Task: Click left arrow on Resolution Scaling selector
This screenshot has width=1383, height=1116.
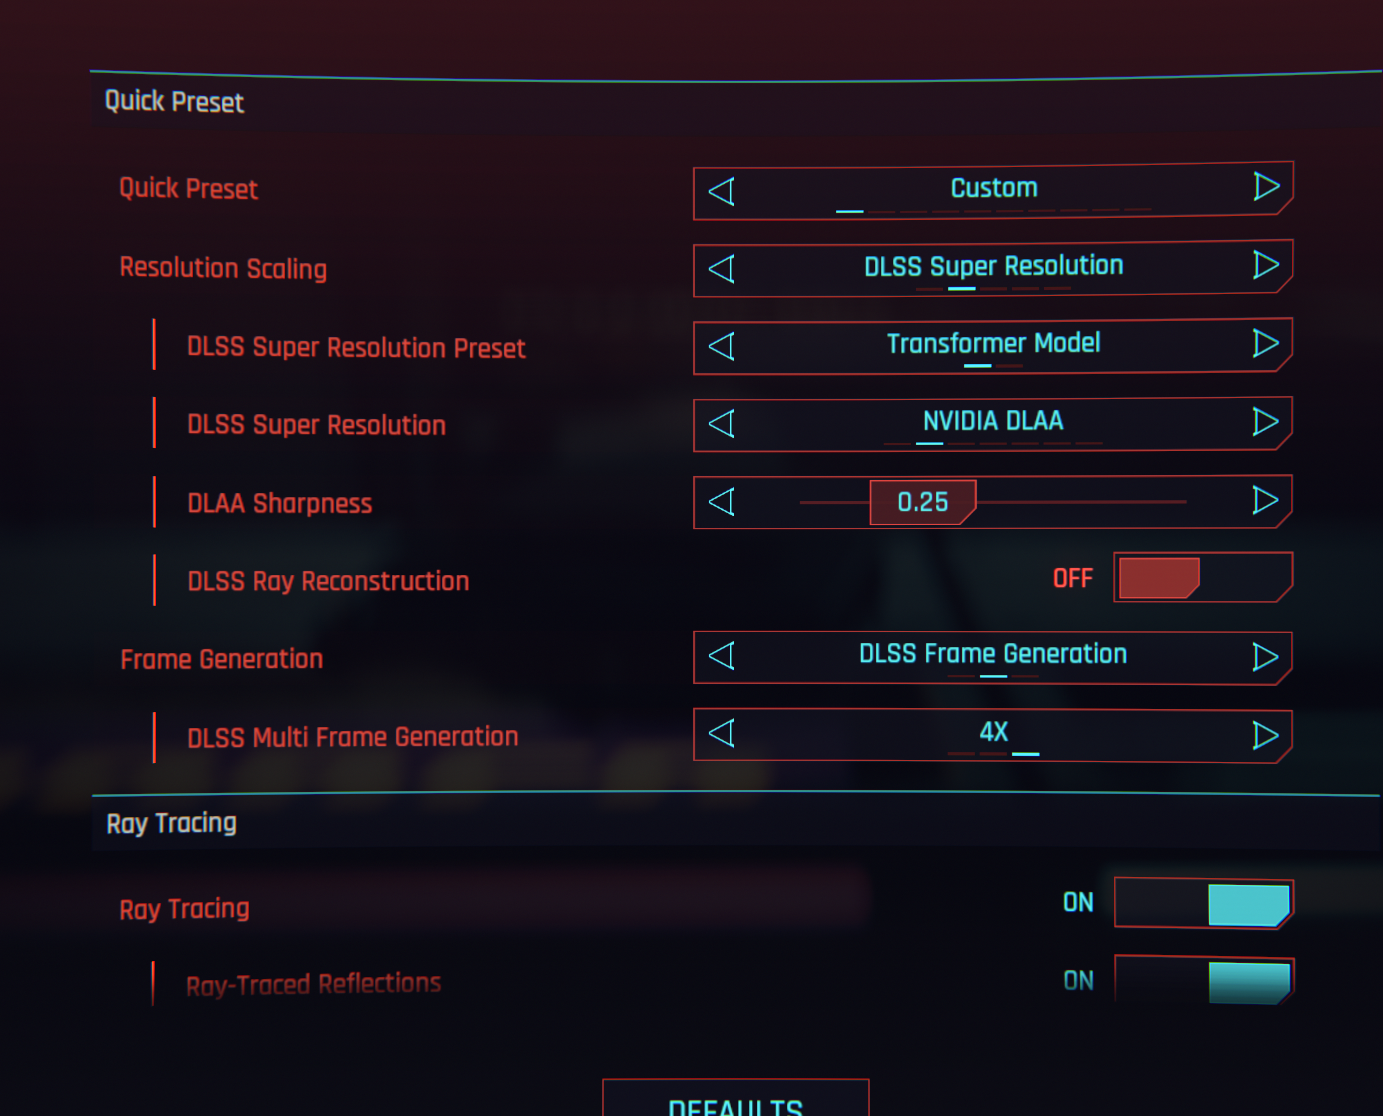Action: click(721, 268)
